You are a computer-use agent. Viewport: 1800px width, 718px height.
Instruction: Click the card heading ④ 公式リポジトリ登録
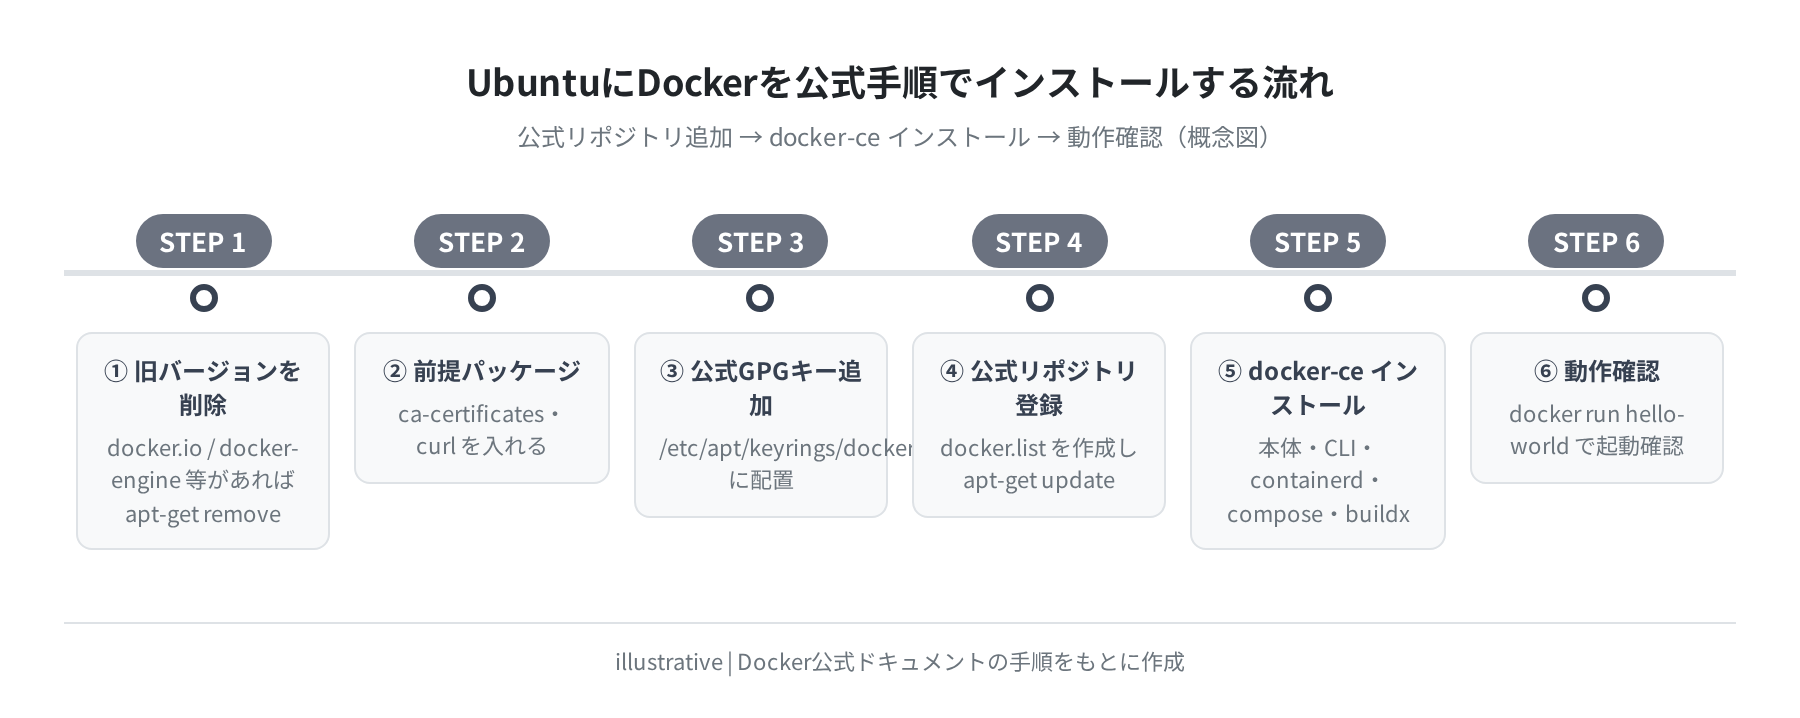click(1039, 388)
